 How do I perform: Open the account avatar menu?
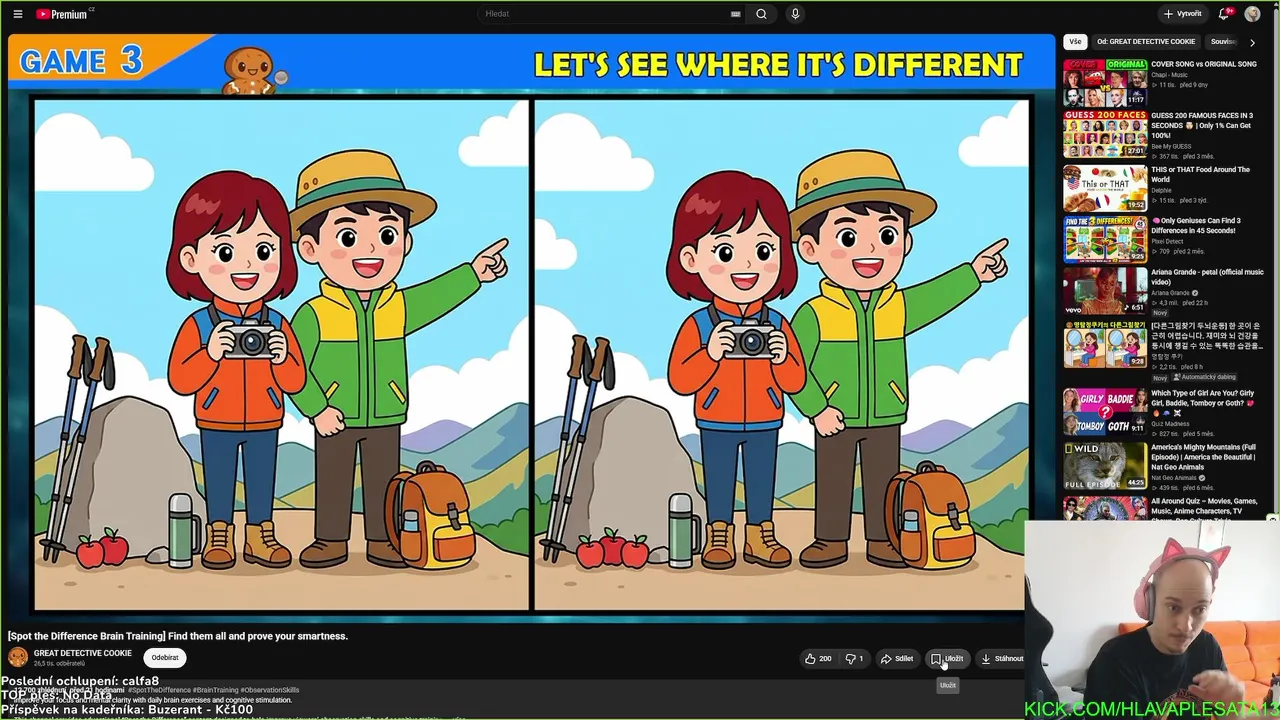coord(1252,14)
